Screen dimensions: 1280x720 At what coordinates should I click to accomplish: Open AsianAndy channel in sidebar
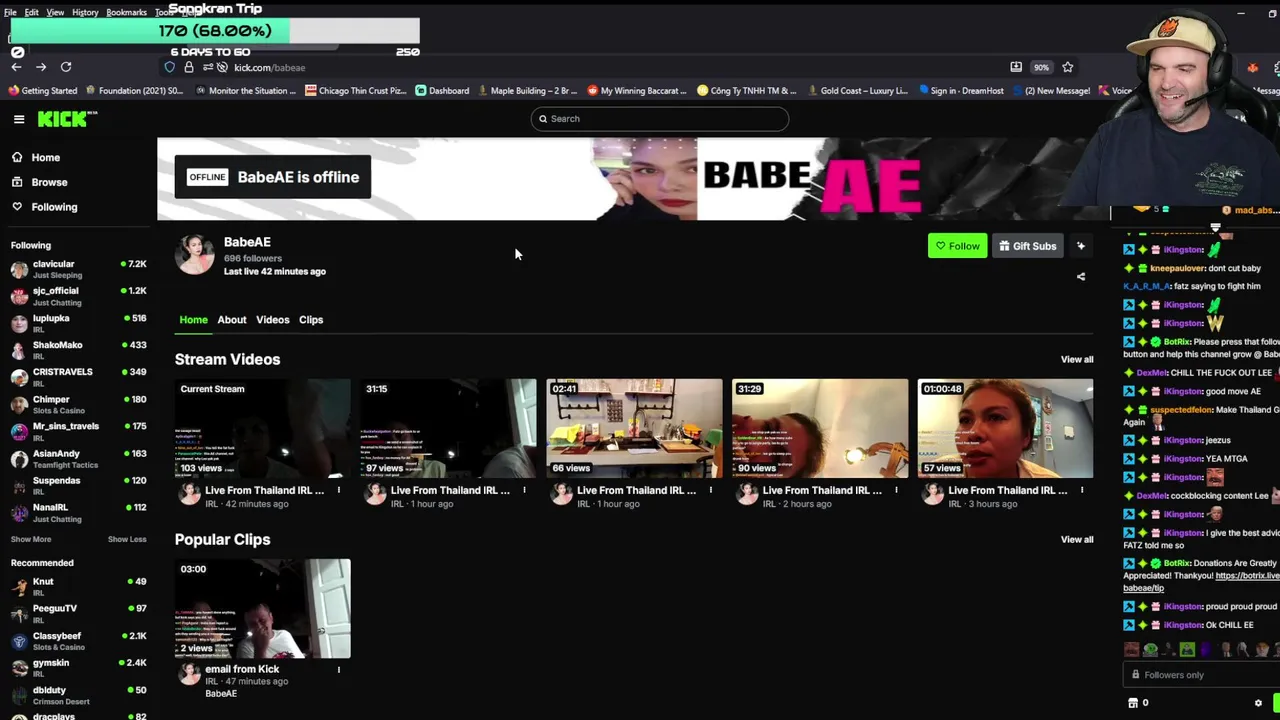point(78,458)
